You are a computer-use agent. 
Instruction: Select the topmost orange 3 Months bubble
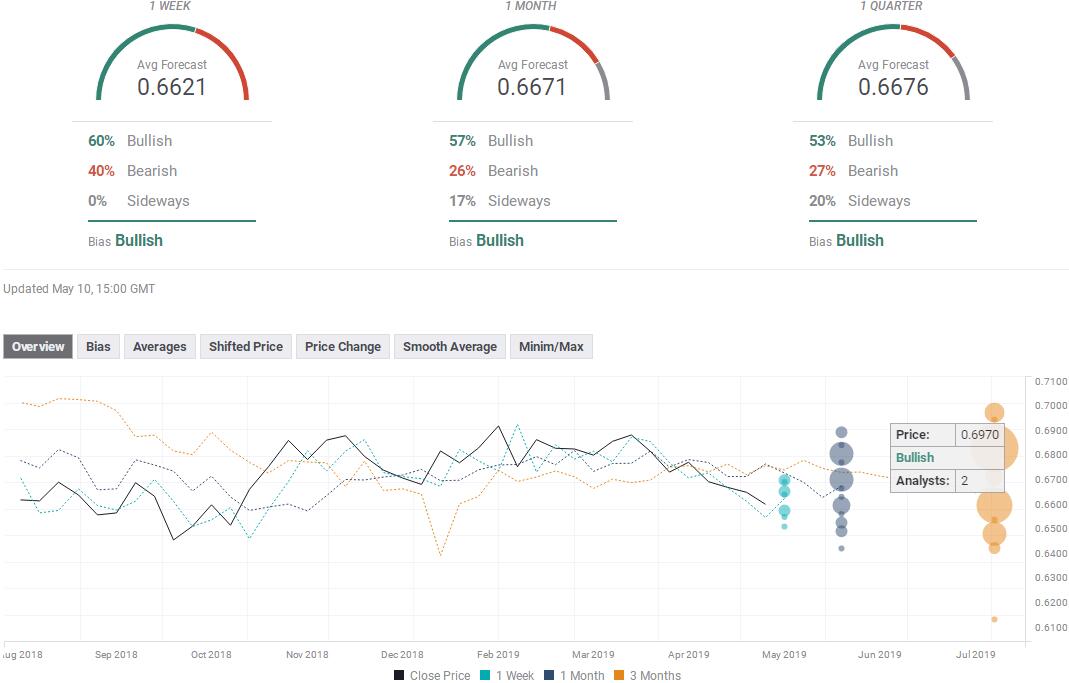[994, 412]
